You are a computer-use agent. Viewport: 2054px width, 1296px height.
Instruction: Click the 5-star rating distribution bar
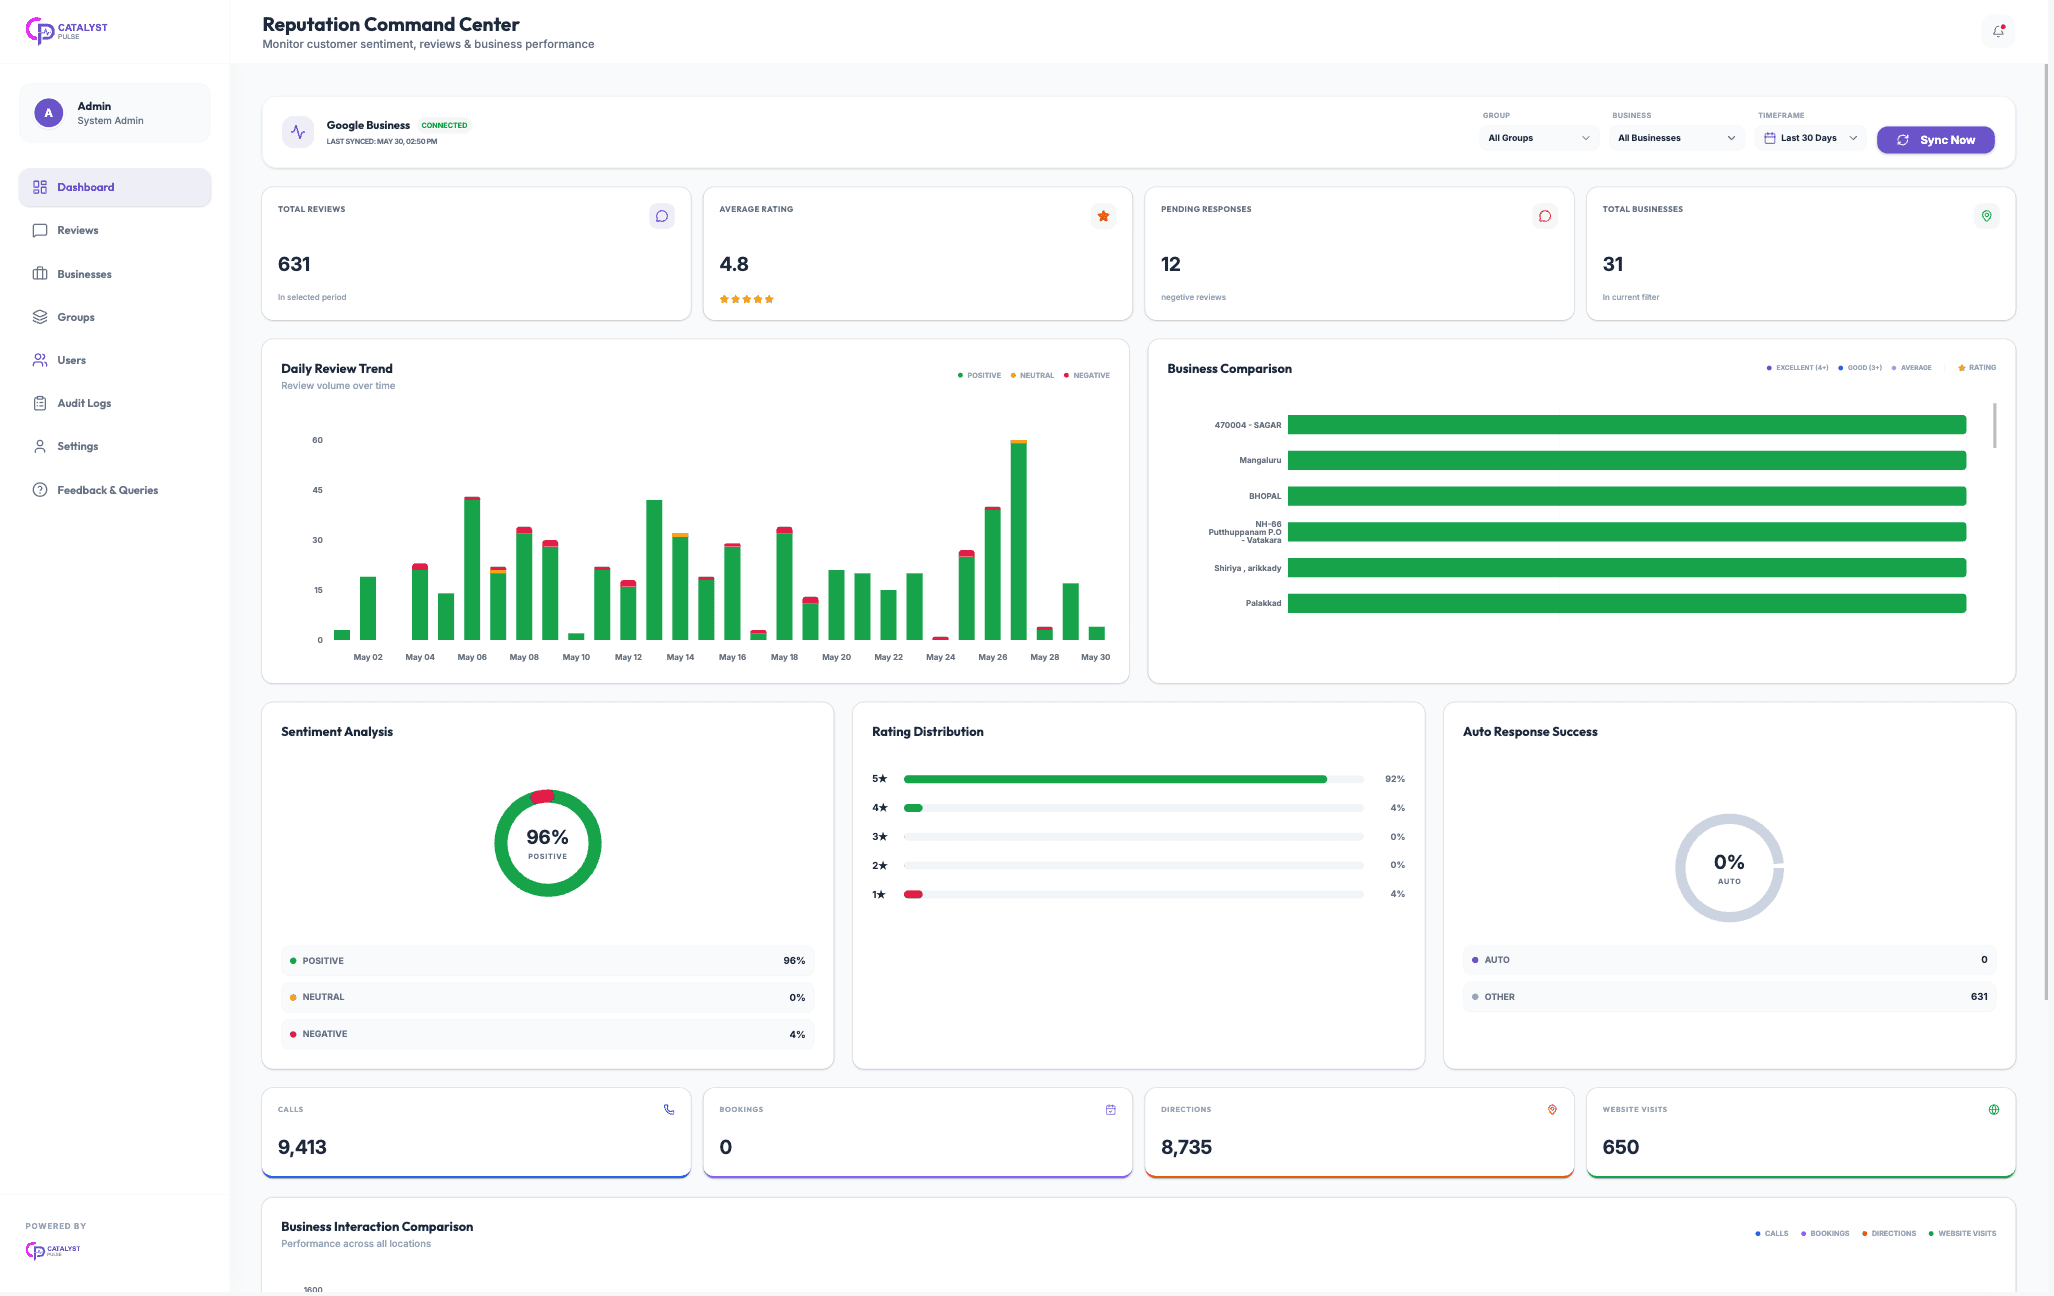tap(1133, 779)
